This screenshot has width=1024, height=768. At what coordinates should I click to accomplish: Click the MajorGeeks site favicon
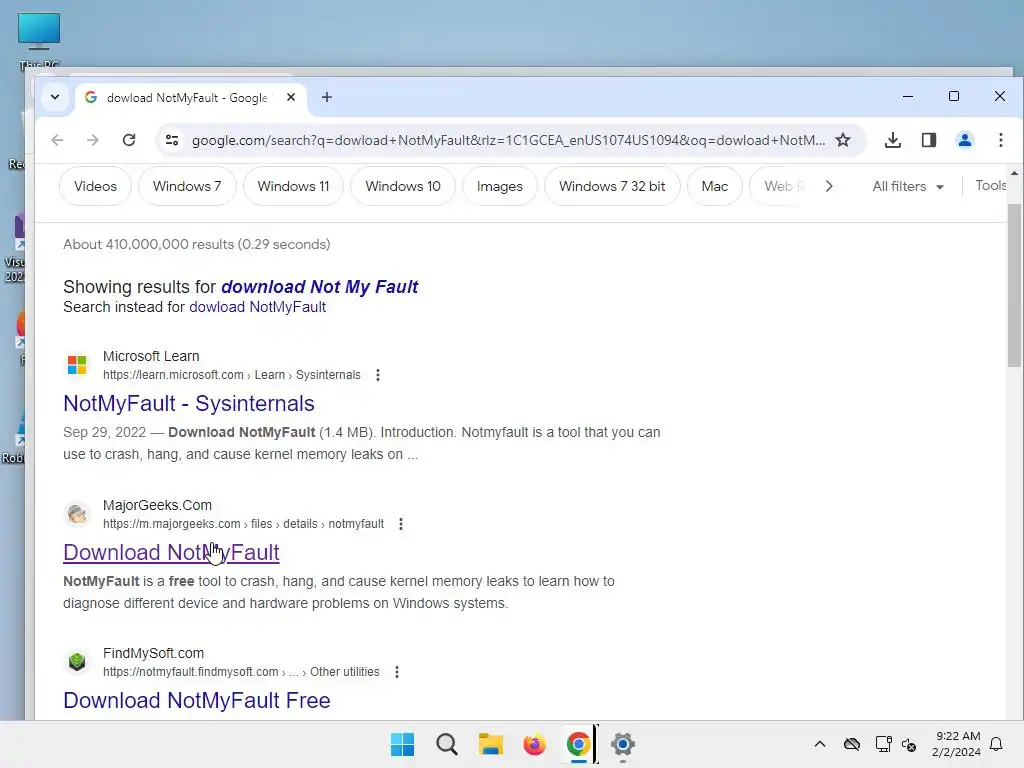click(77, 514)
